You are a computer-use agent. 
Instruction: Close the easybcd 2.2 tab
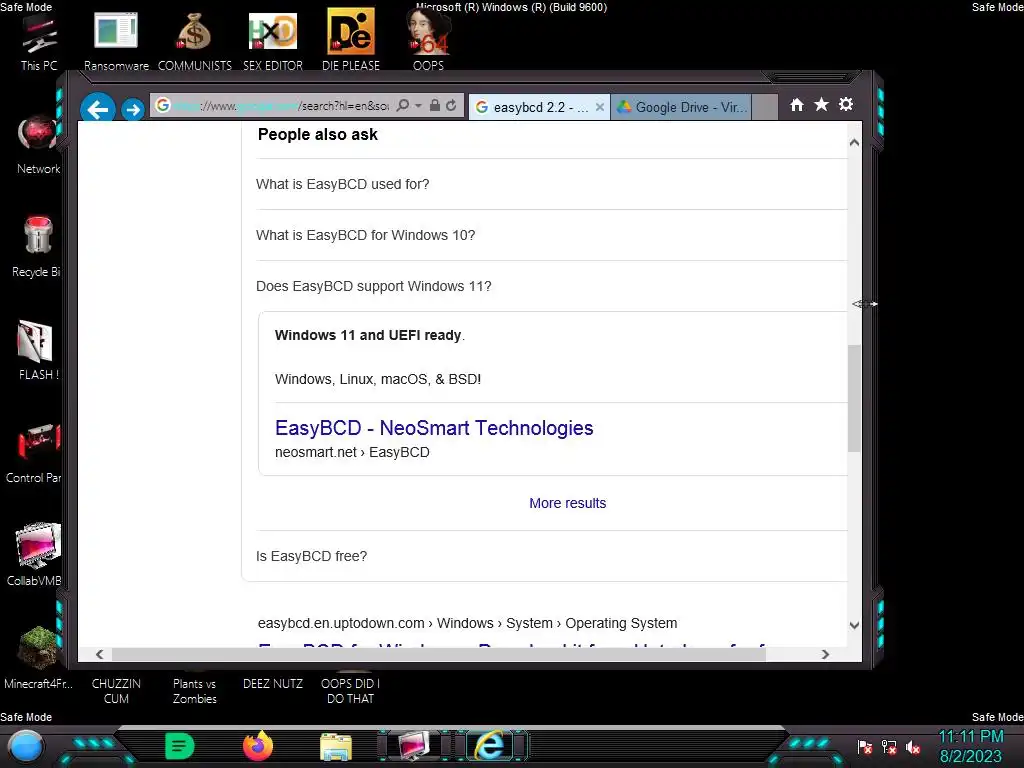coord(600,107)
